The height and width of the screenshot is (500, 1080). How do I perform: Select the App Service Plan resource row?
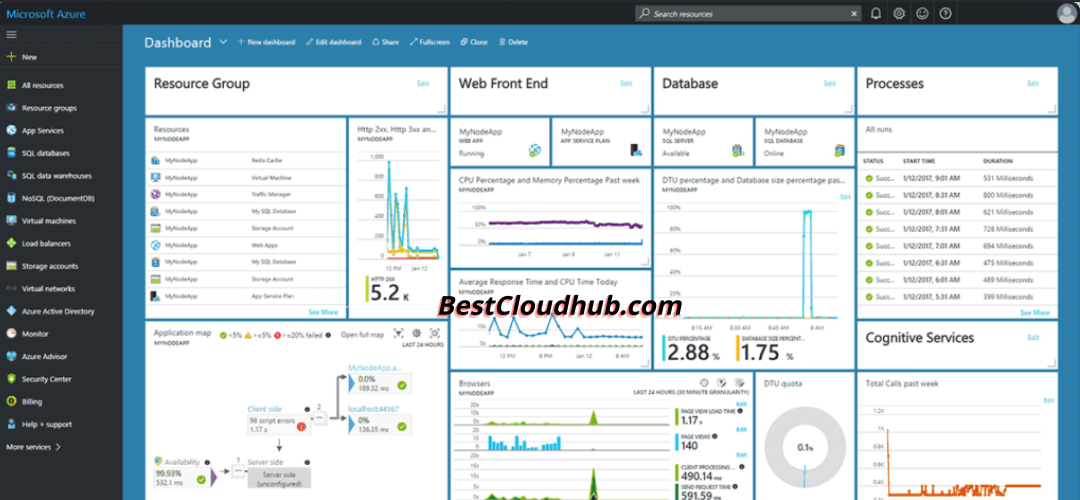247,296
